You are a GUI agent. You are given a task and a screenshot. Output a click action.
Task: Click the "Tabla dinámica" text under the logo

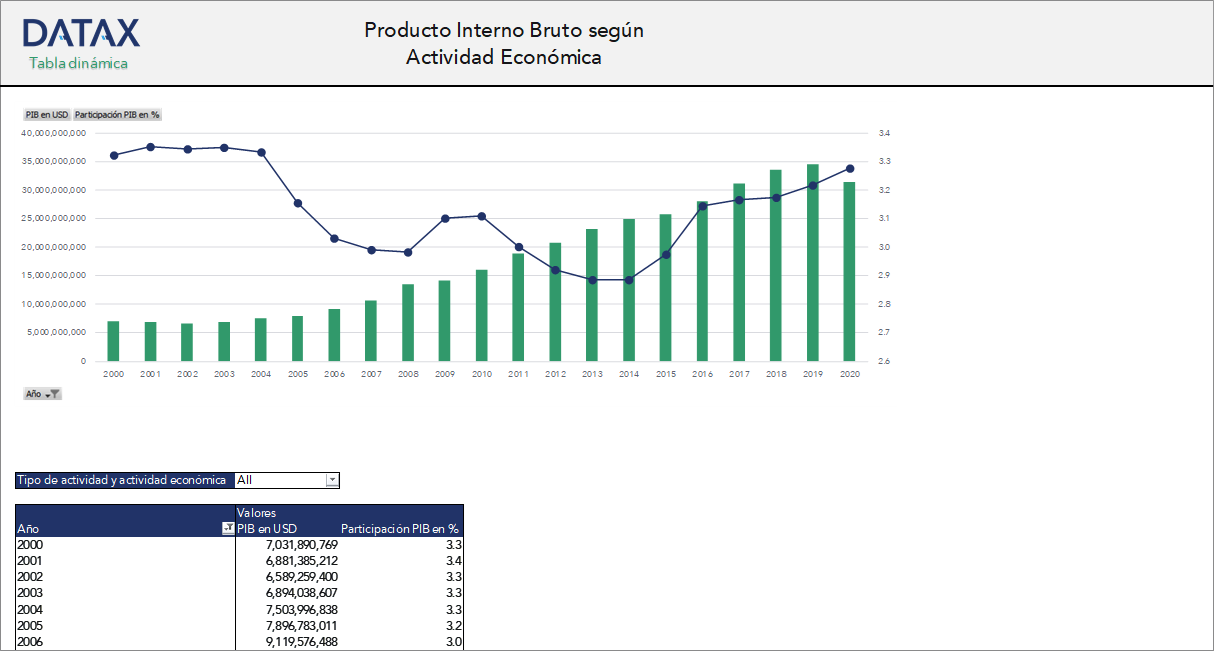pos(79,62)
